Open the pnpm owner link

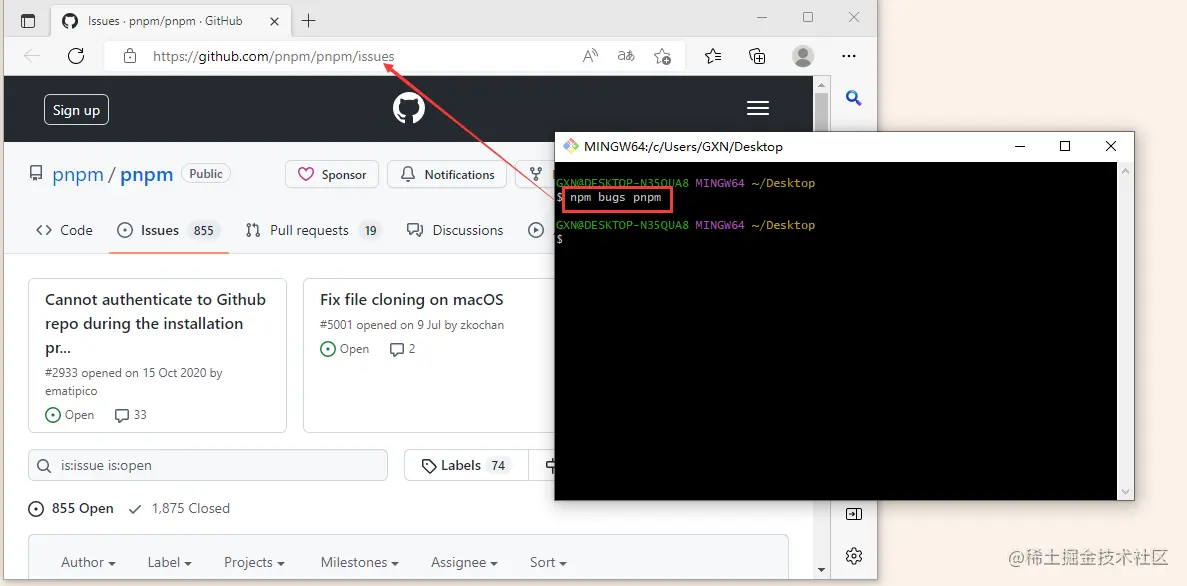click(78, 174)
